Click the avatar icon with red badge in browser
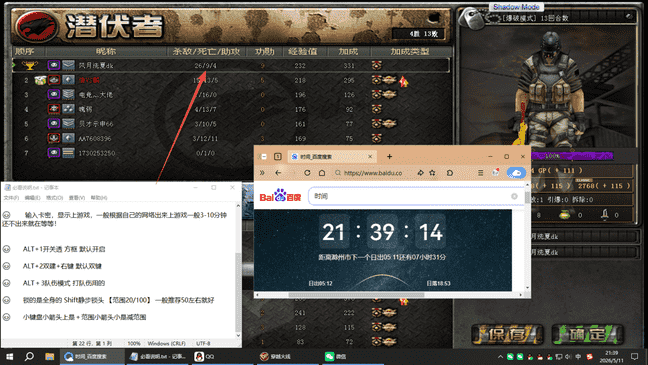 pyautogui.click(x=496, y=172)
